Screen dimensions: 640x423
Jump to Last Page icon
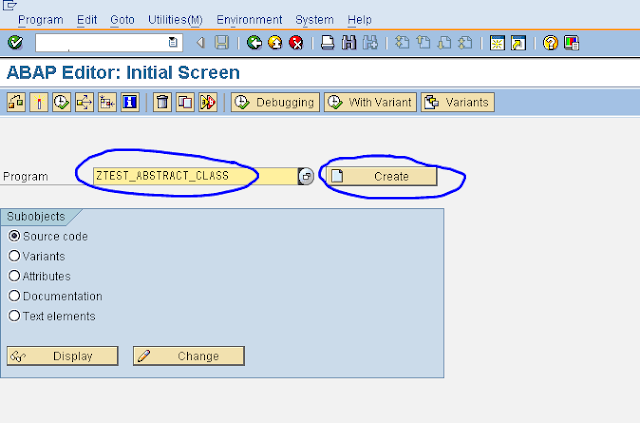465,42
